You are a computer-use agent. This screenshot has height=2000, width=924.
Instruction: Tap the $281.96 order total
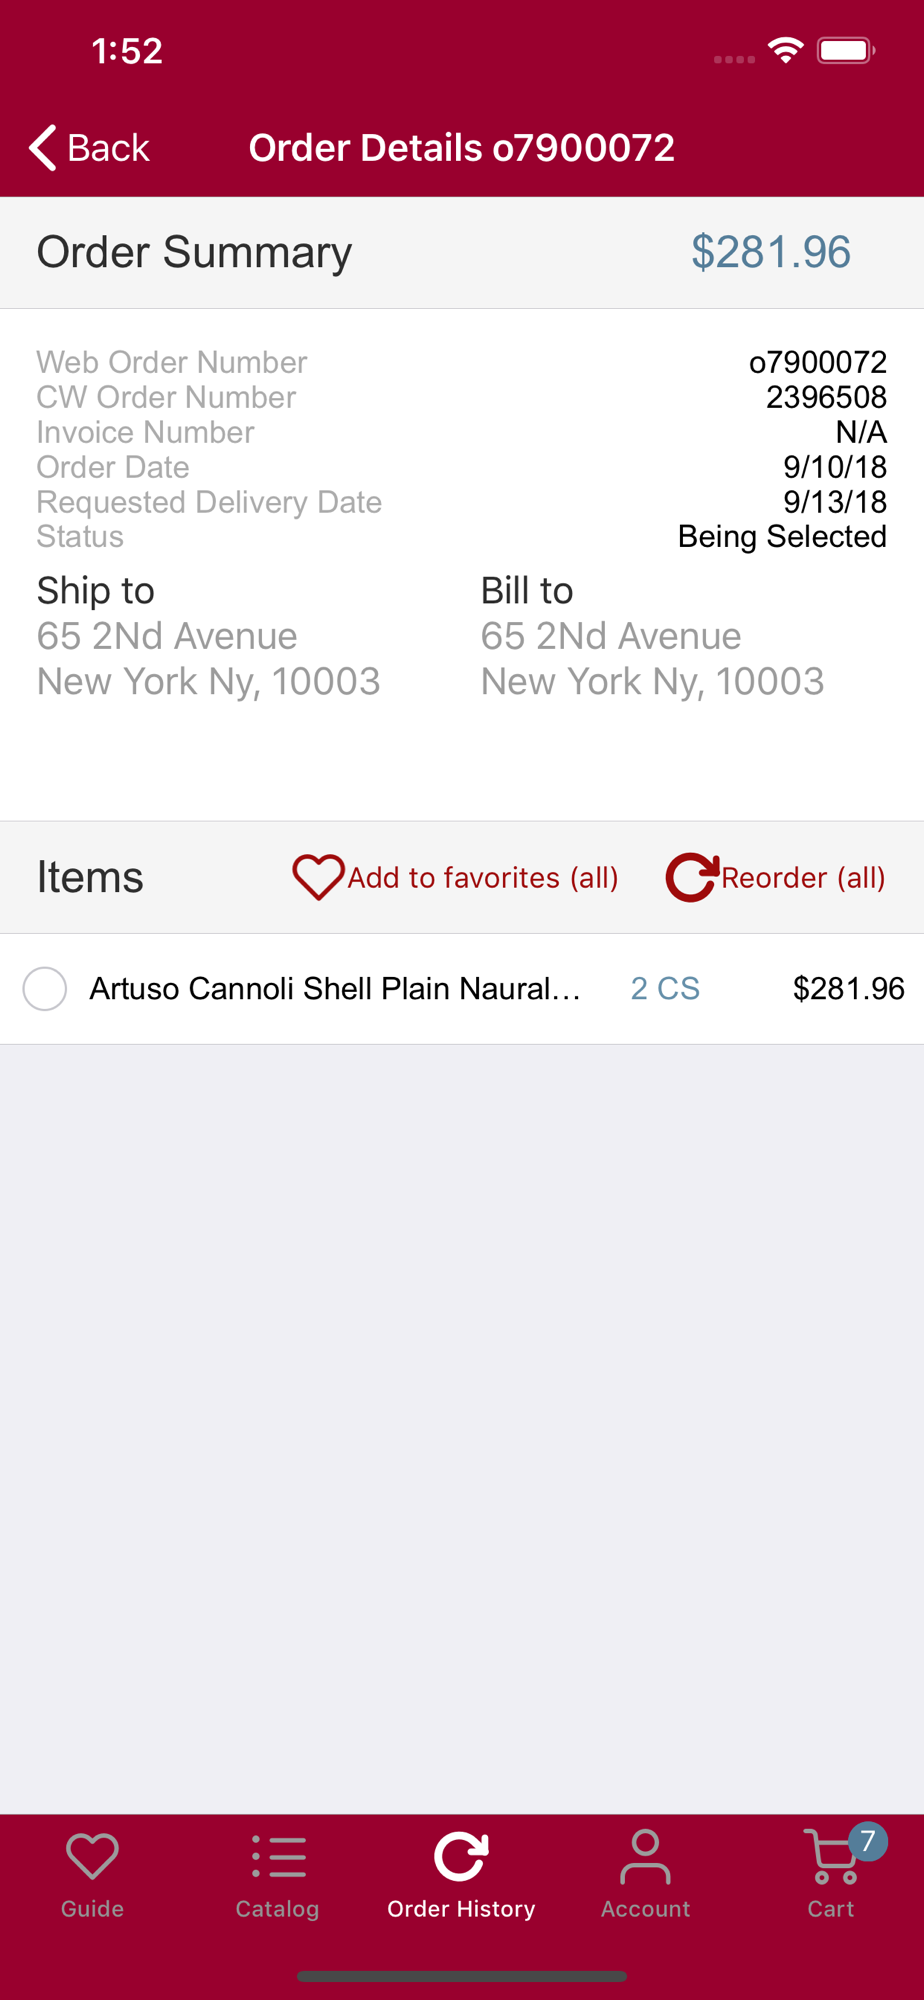(771, 252)
